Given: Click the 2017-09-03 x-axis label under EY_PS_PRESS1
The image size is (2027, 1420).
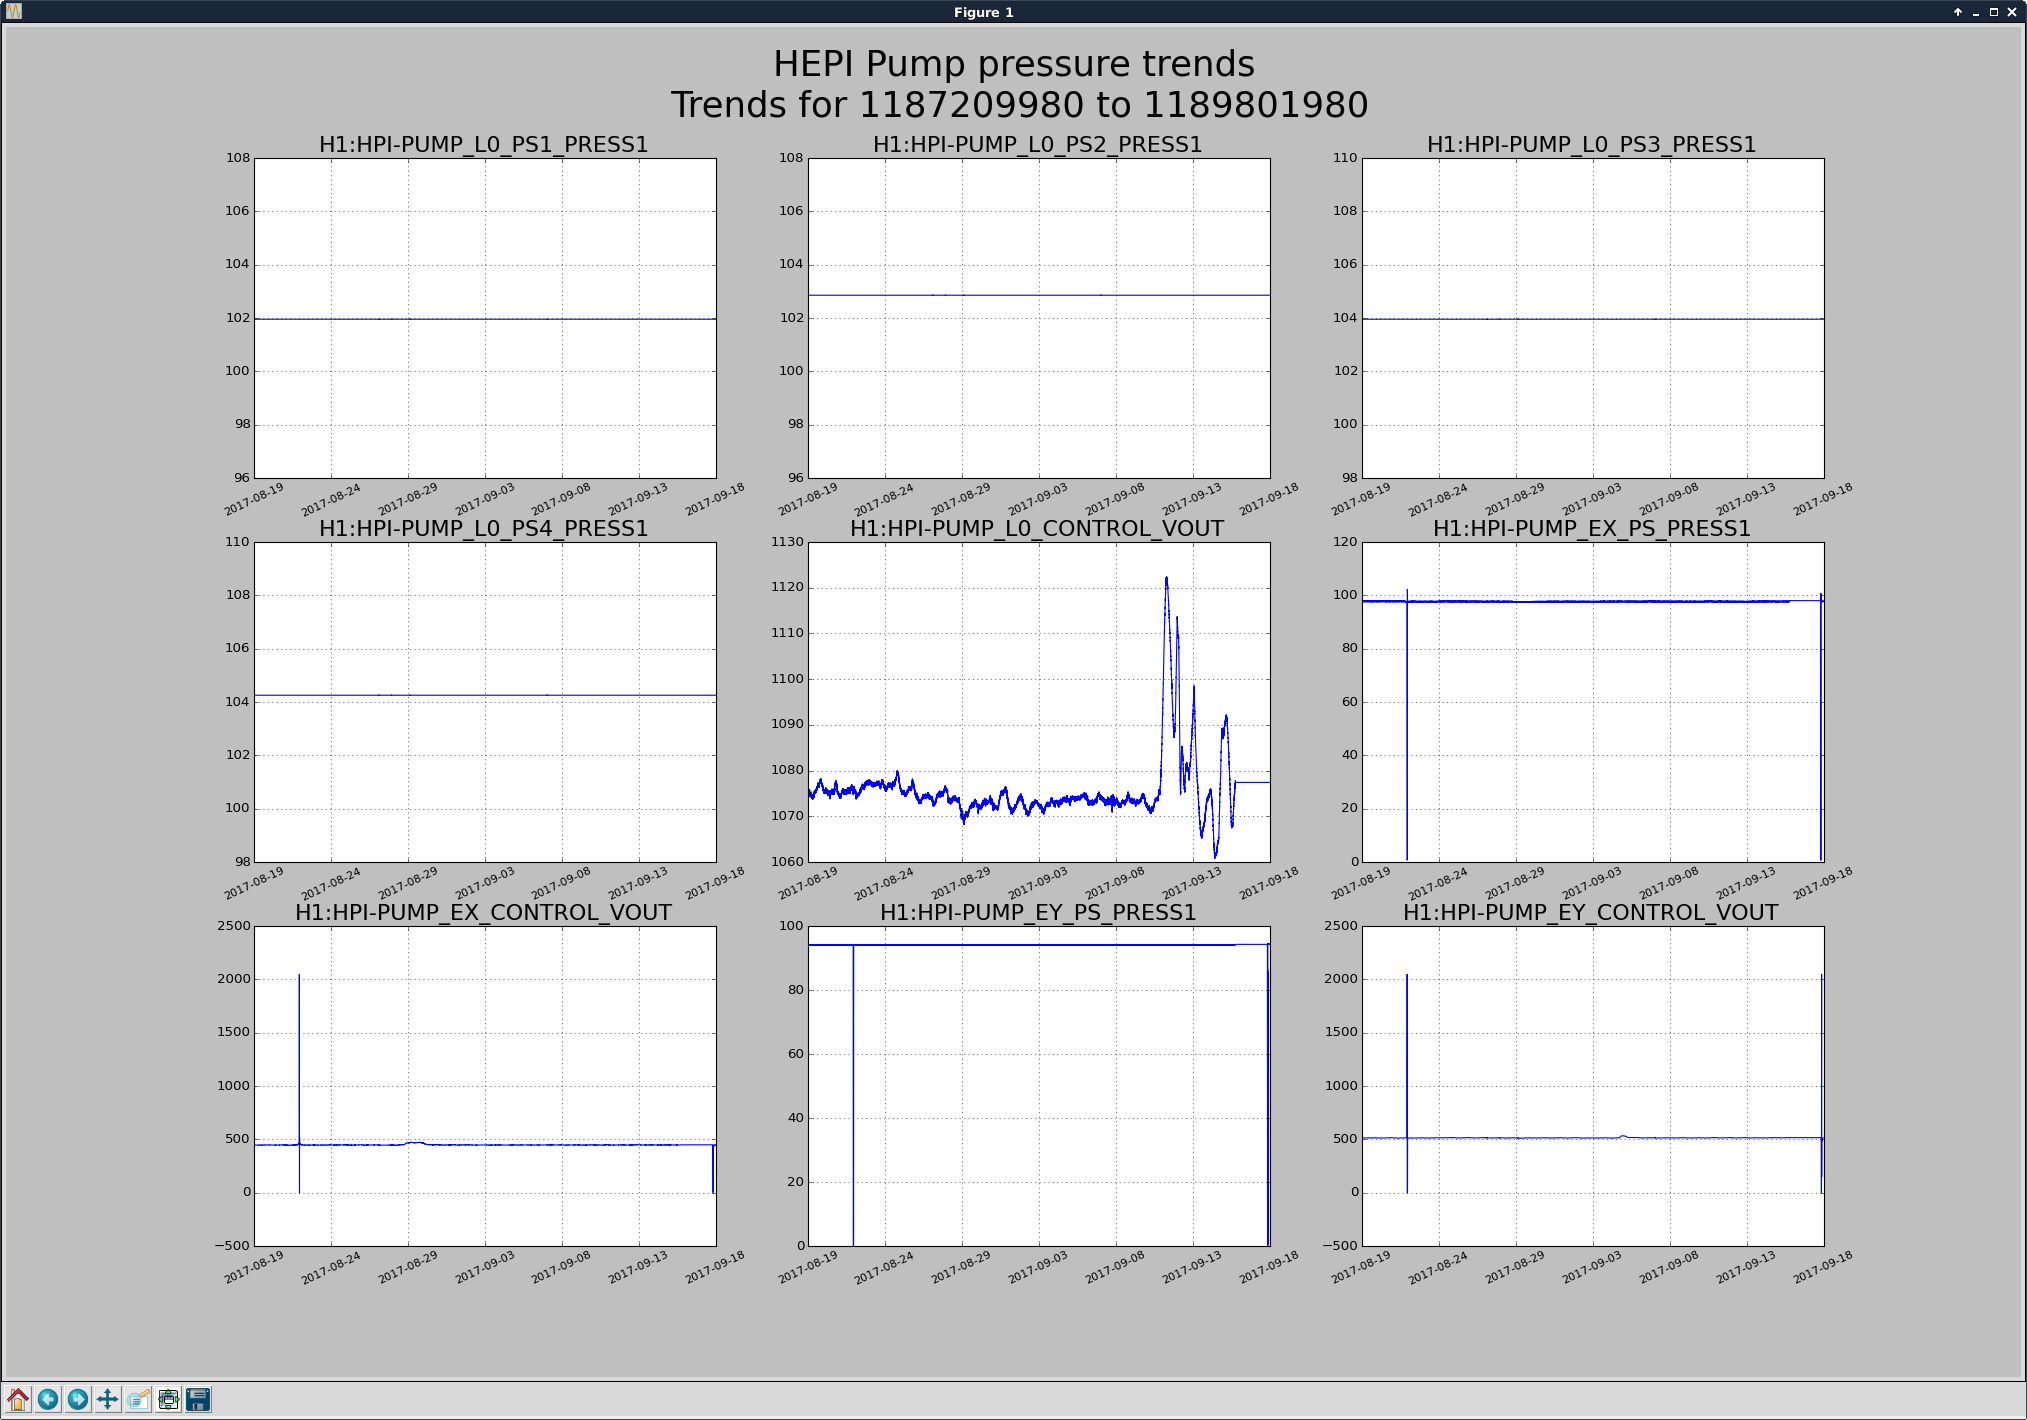Looking at the screenshot, I should click(x=1038, y=1267).
